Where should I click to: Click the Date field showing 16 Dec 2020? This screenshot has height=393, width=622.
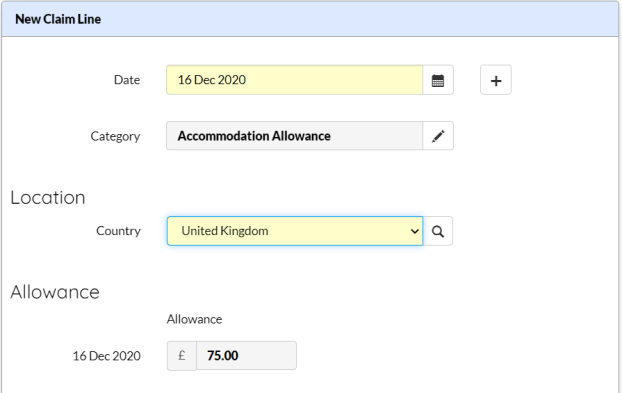295,80
